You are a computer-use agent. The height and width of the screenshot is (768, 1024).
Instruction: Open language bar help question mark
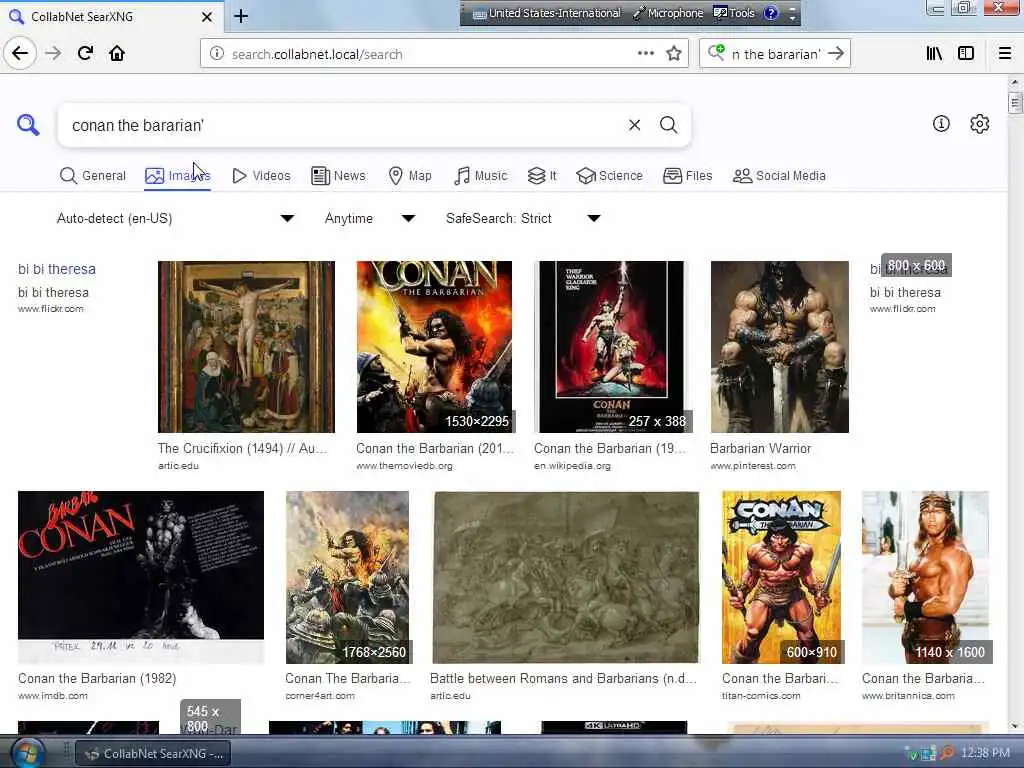pyautogui.click(x=771, y=13)
